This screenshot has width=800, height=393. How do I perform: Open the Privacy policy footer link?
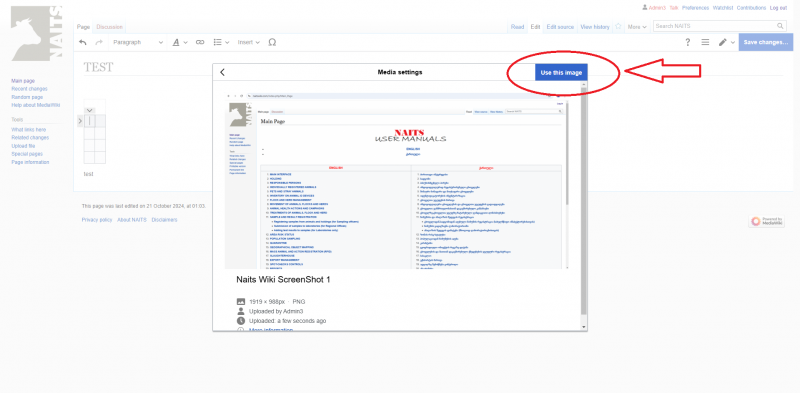point(97,220)
